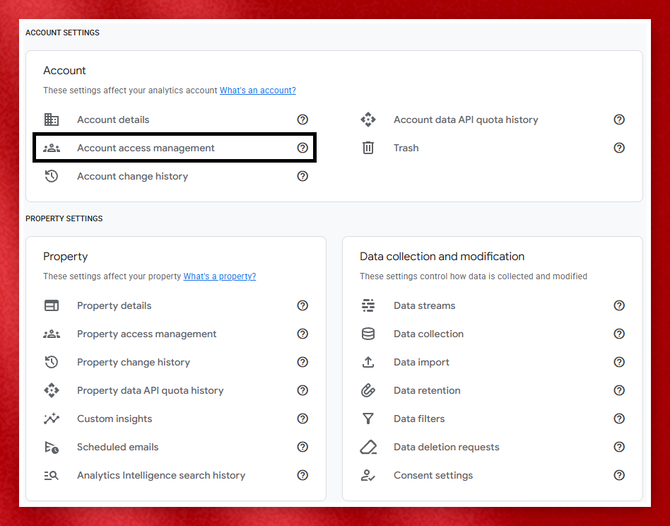Follow the "What's a property?" link
Screen dimensions: 670x526
[x=220, y=276]
